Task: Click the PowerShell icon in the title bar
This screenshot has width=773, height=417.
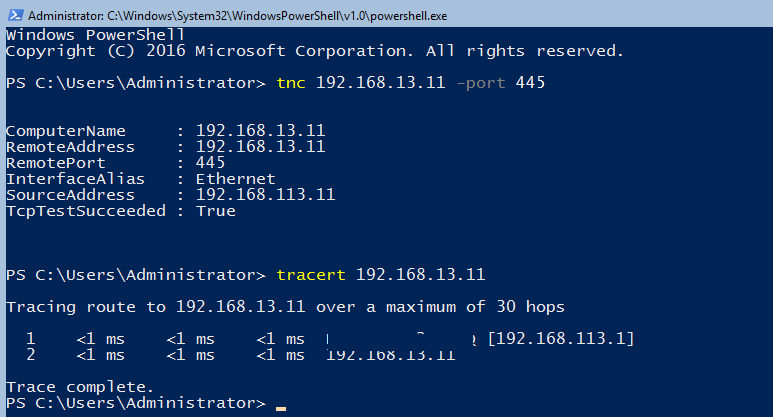Action: pyautogui.click(x=15, y=15)
